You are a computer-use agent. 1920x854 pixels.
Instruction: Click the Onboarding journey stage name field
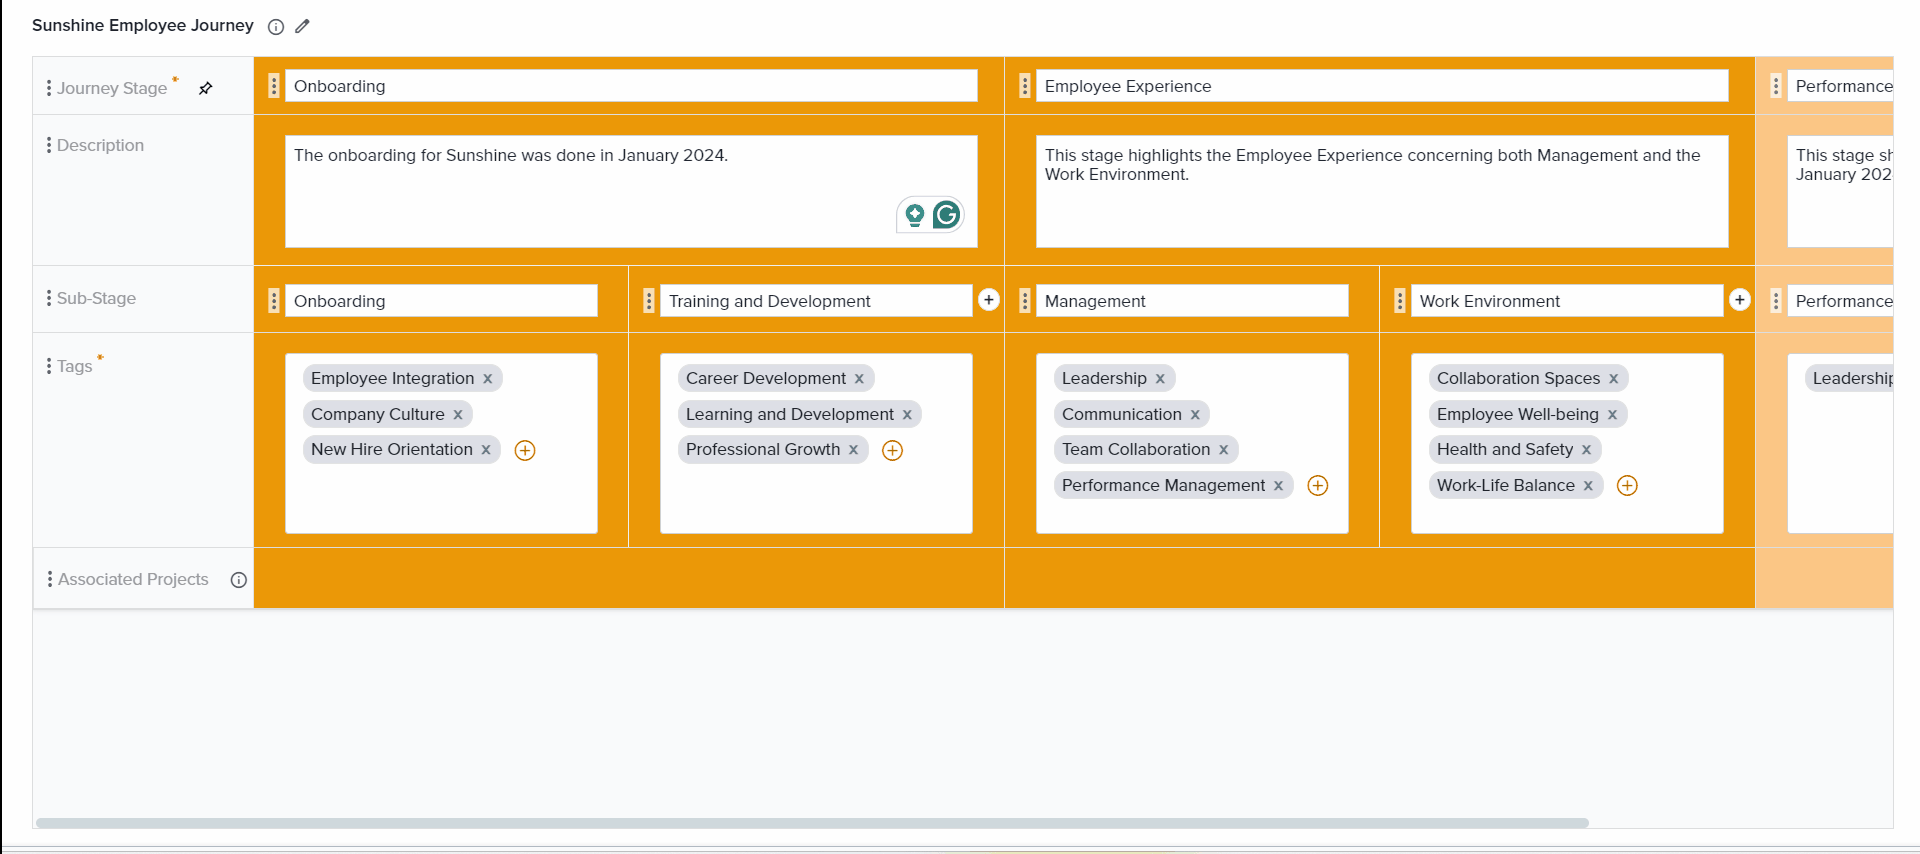click(630, 86)
